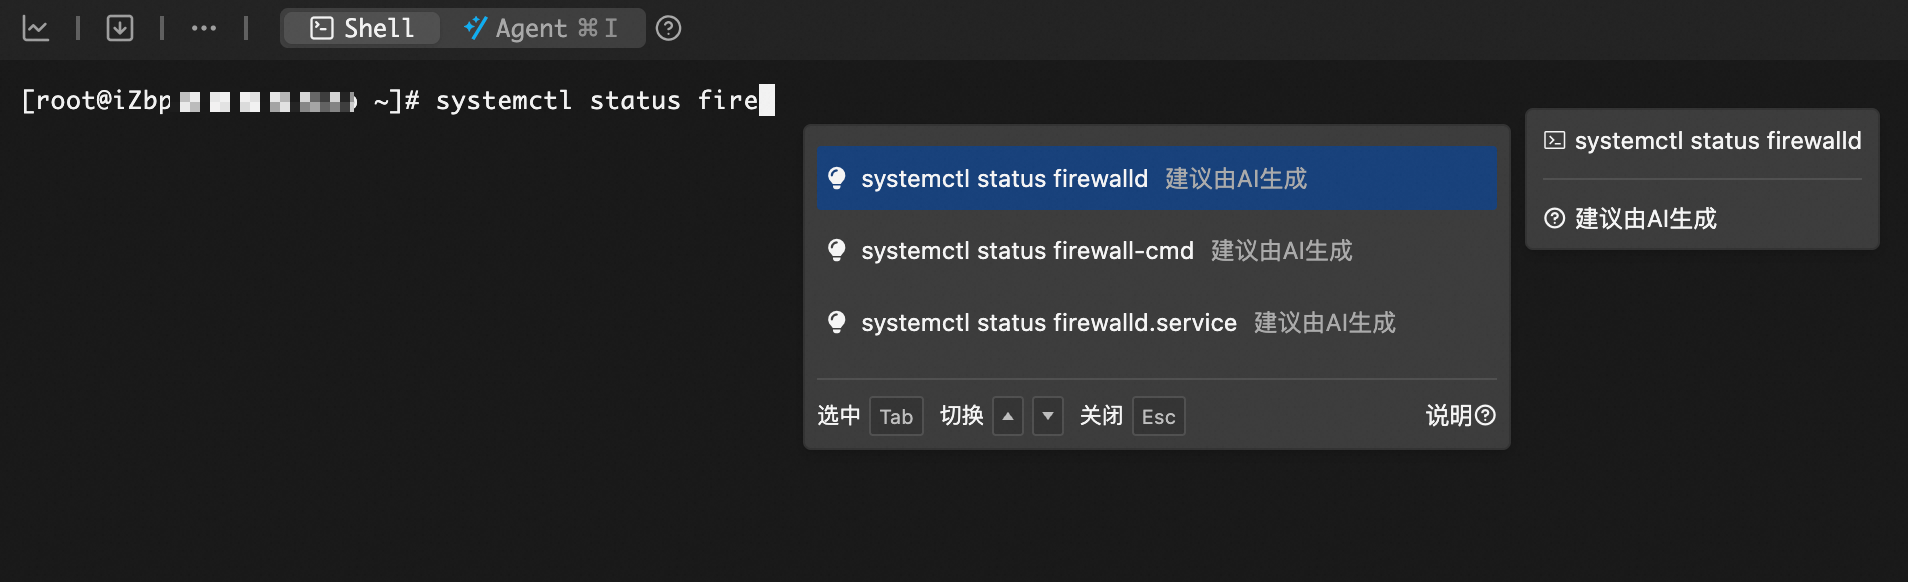Click the down arrow to switch suggestion

coord(1047,416)
